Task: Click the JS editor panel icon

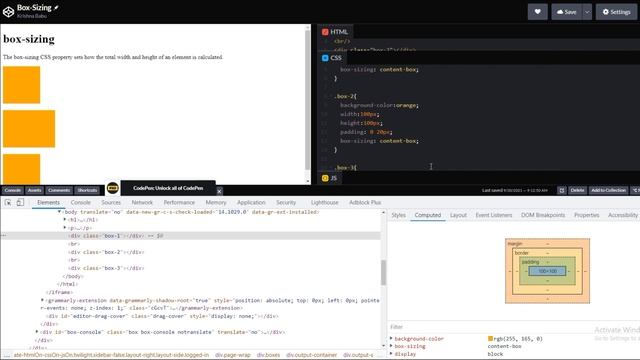Action: tap(325, 178)
